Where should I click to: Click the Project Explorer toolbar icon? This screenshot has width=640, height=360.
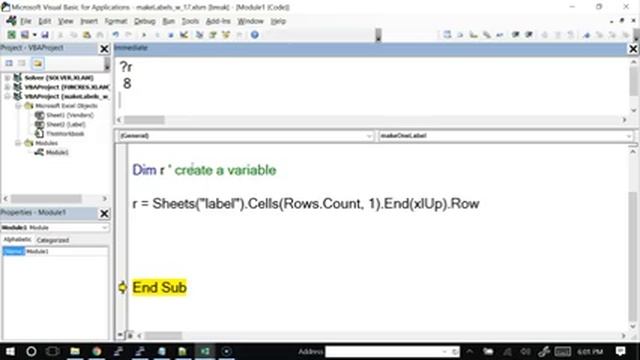199,35
